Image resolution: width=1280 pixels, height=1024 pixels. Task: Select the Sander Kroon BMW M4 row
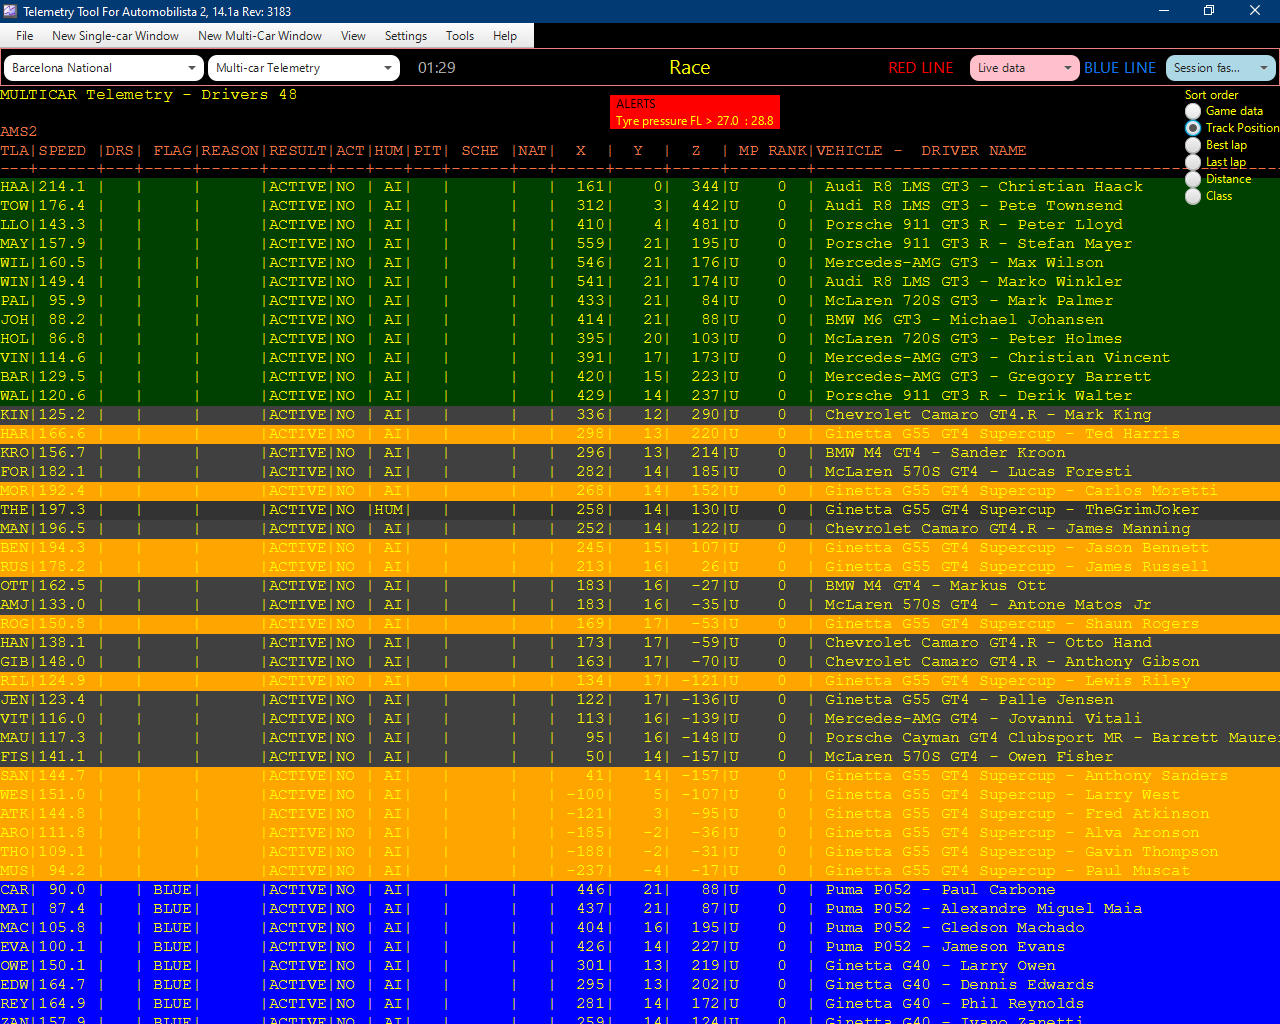coord(640,453)
